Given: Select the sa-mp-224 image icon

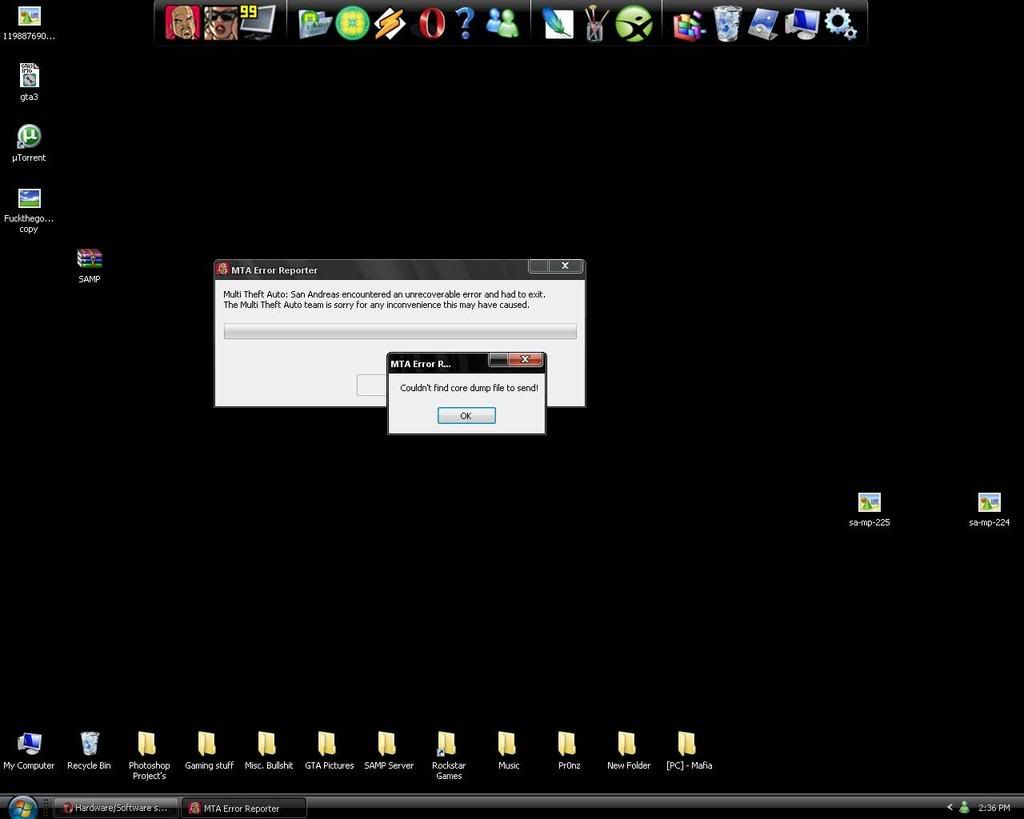Looking at the screenshot, I should [989, 509].
